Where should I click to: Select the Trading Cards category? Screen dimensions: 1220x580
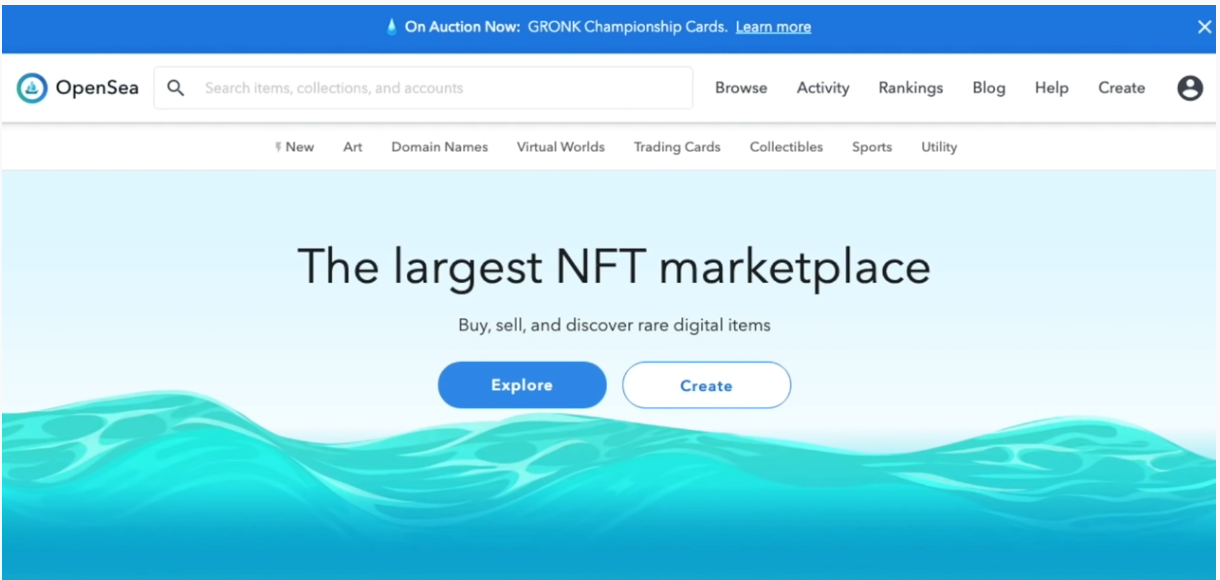tap(677, 147)
